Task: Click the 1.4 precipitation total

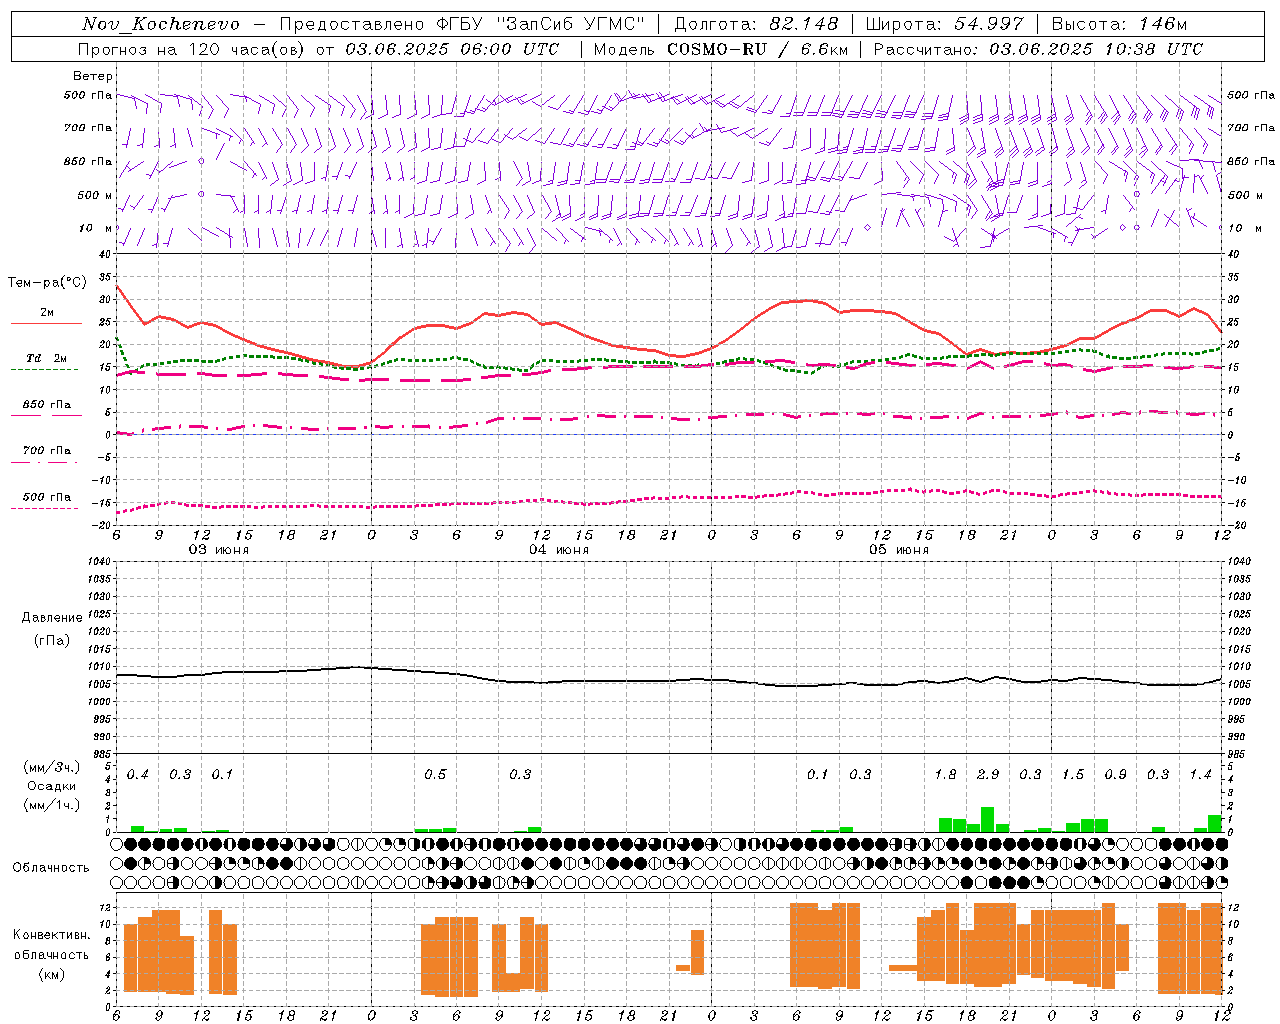Action: (x=1201, y=774)
